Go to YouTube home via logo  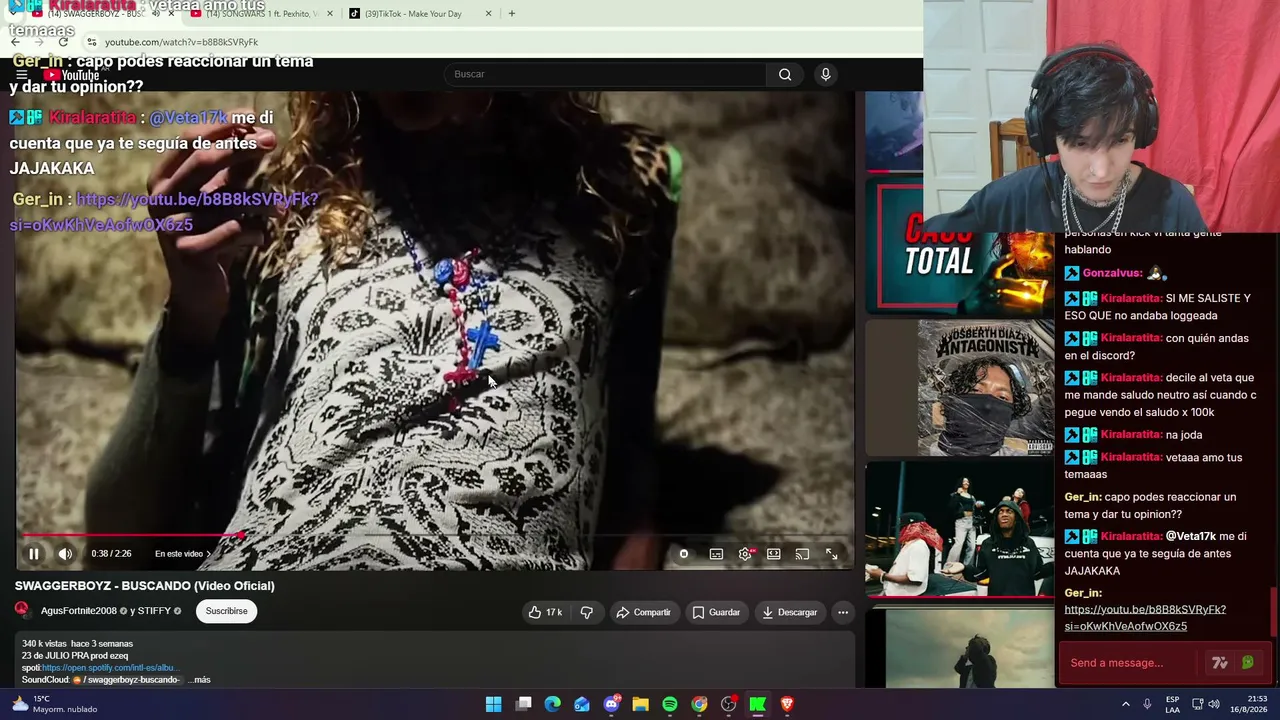(x=71, y=75)
